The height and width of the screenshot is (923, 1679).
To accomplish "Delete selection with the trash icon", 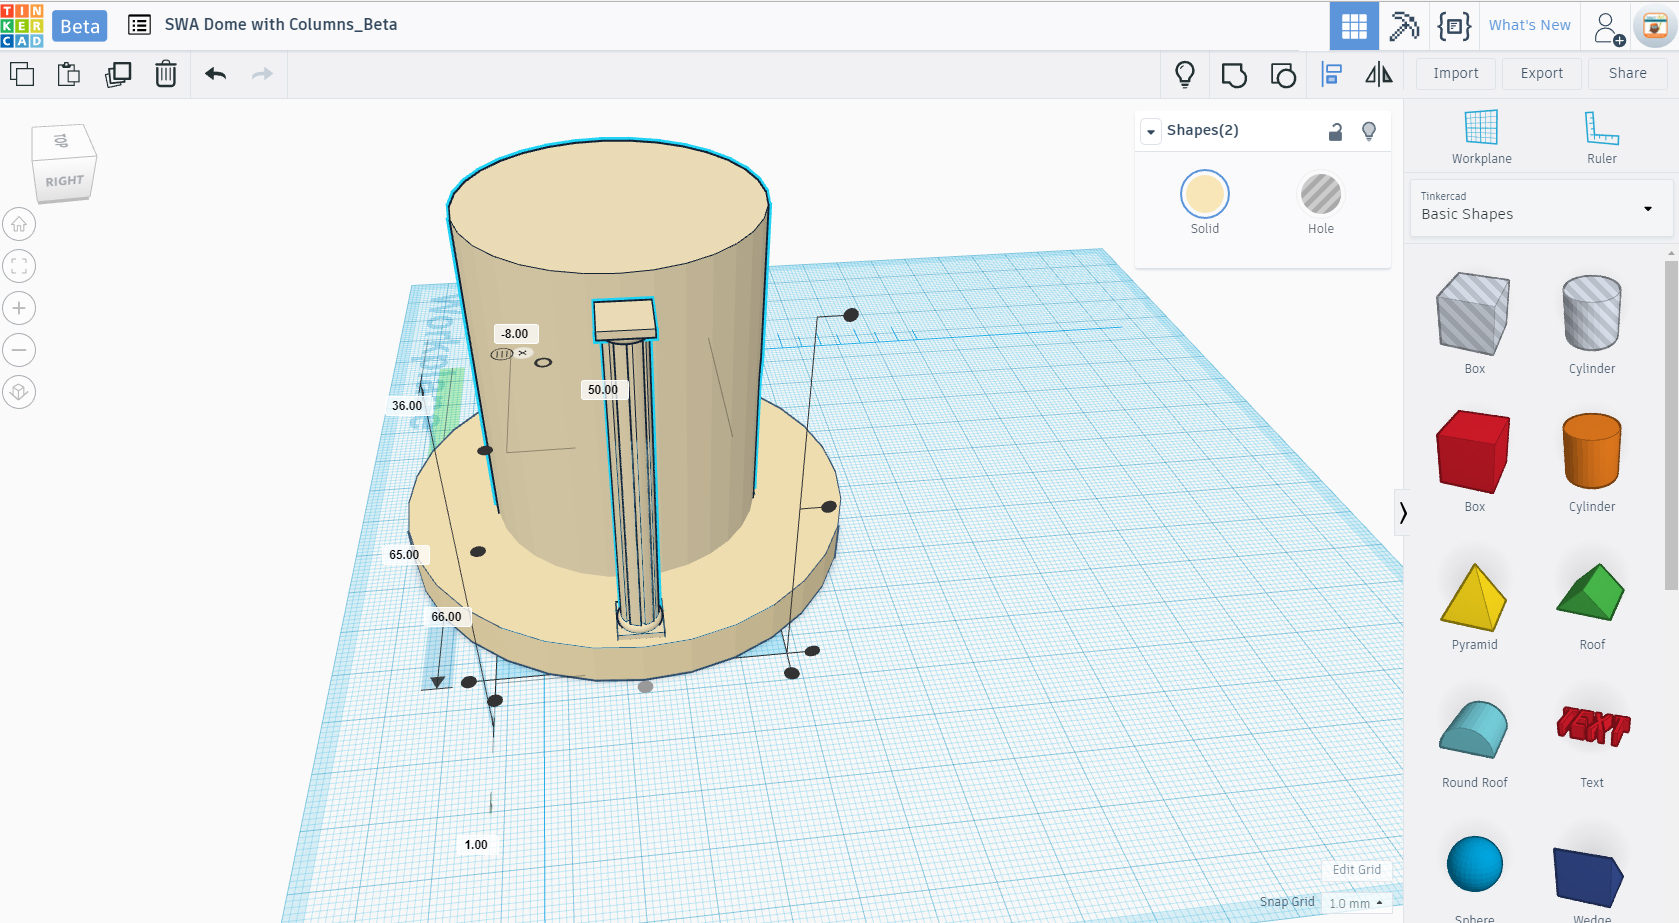I will pos(166,74).
